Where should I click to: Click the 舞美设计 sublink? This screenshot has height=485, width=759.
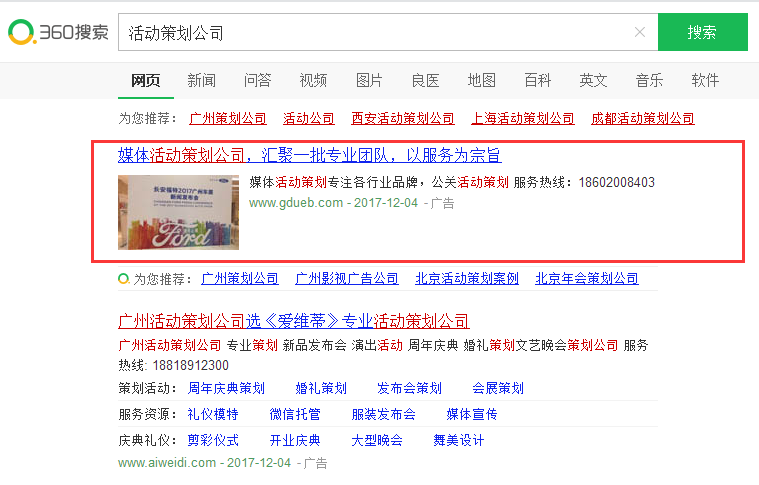tap(458, 441)
